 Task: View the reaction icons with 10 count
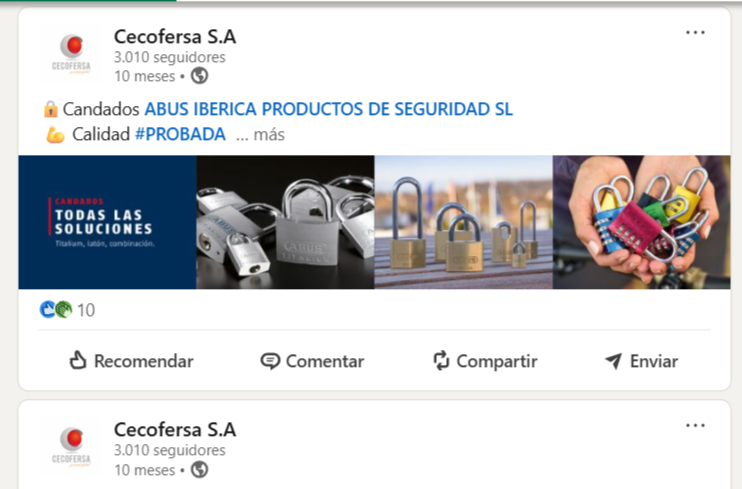coord(67,310)
